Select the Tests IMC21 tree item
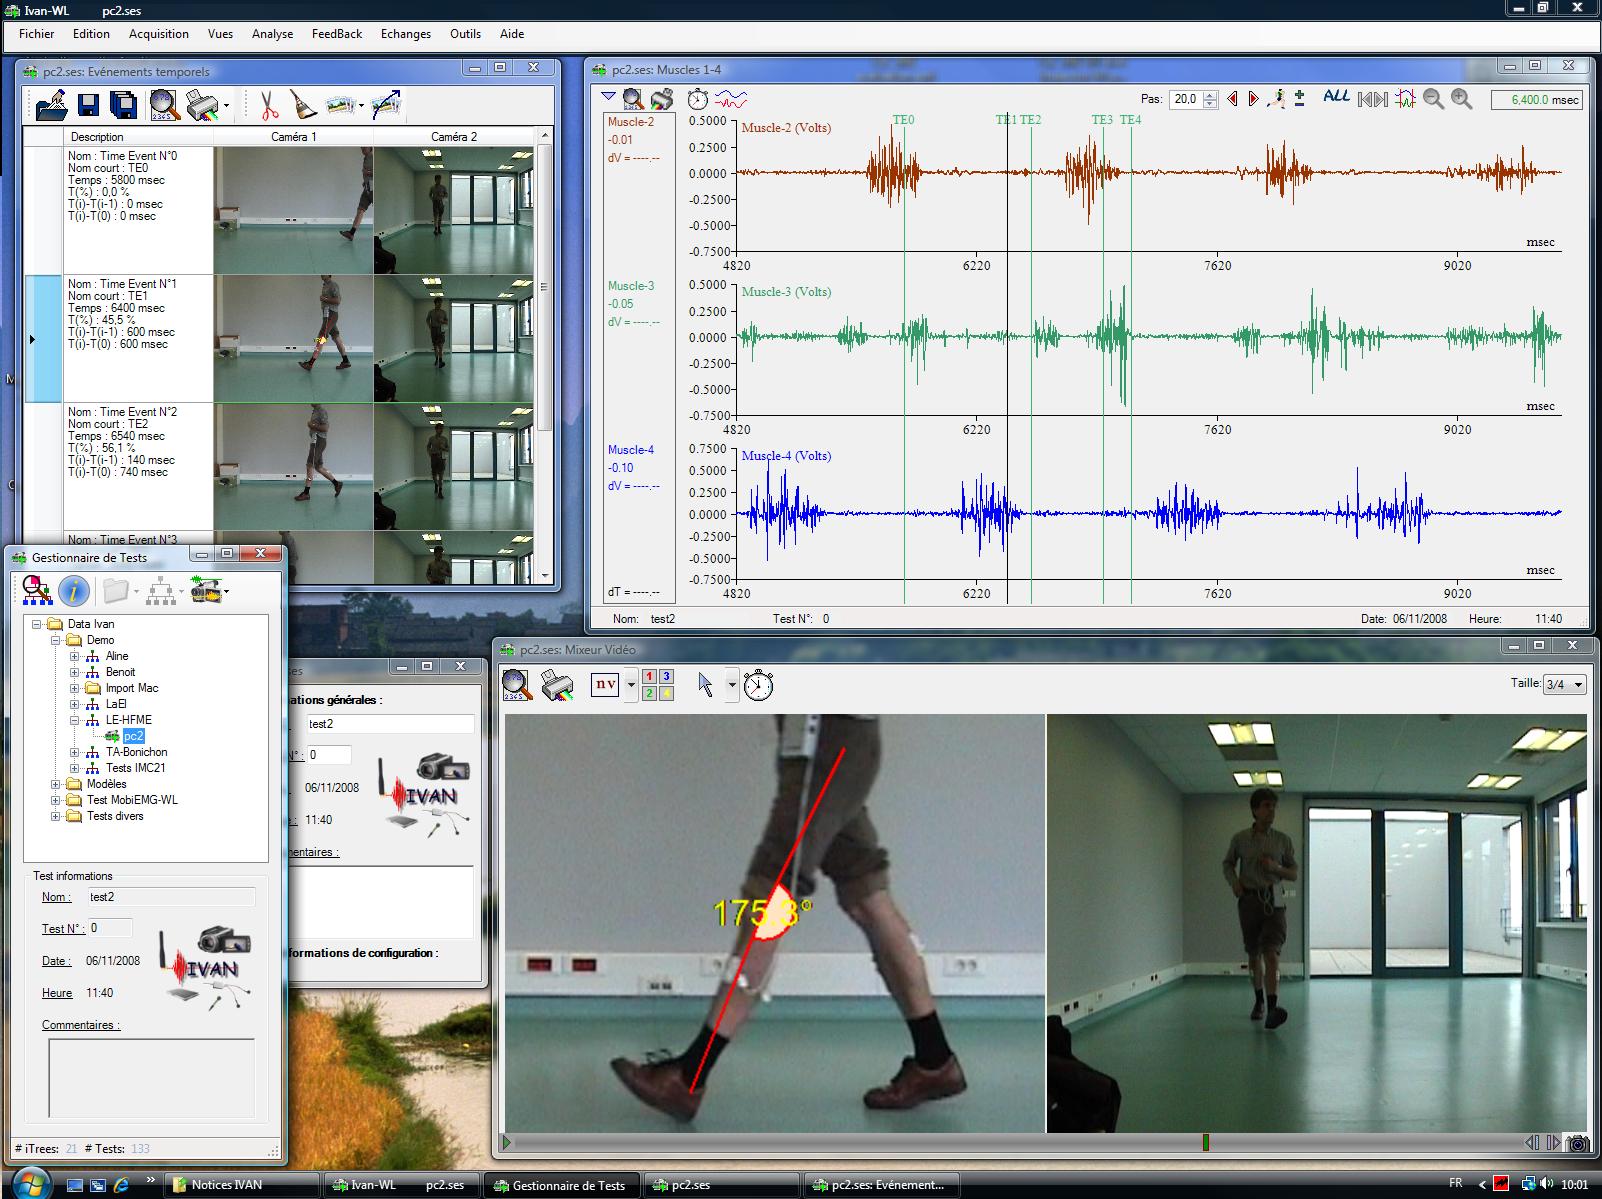Screen dimensions: 1602x1199 point(136,768)
